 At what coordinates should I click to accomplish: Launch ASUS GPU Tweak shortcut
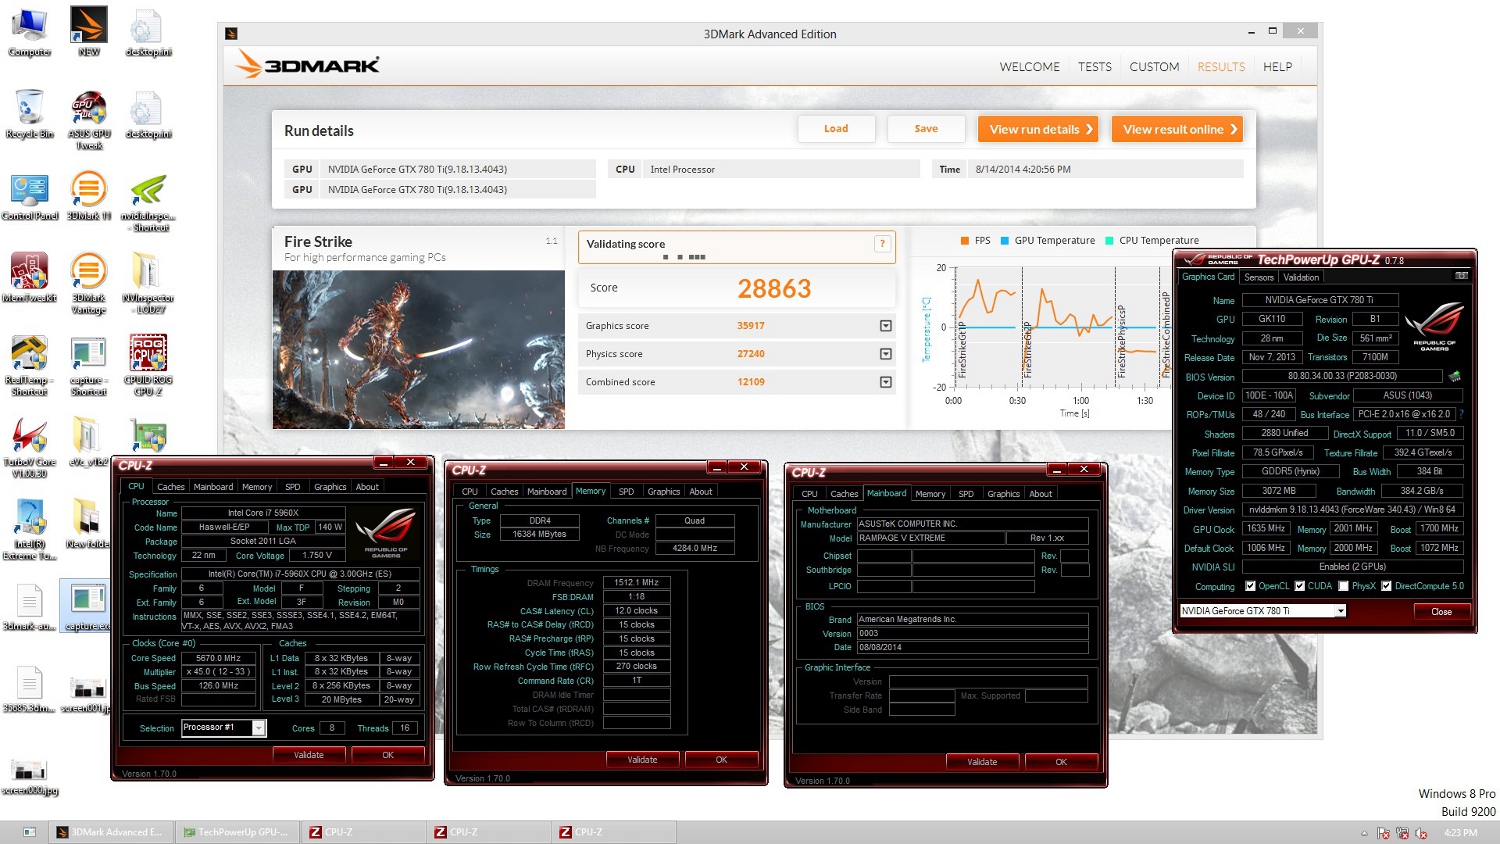tap(89, 120)
